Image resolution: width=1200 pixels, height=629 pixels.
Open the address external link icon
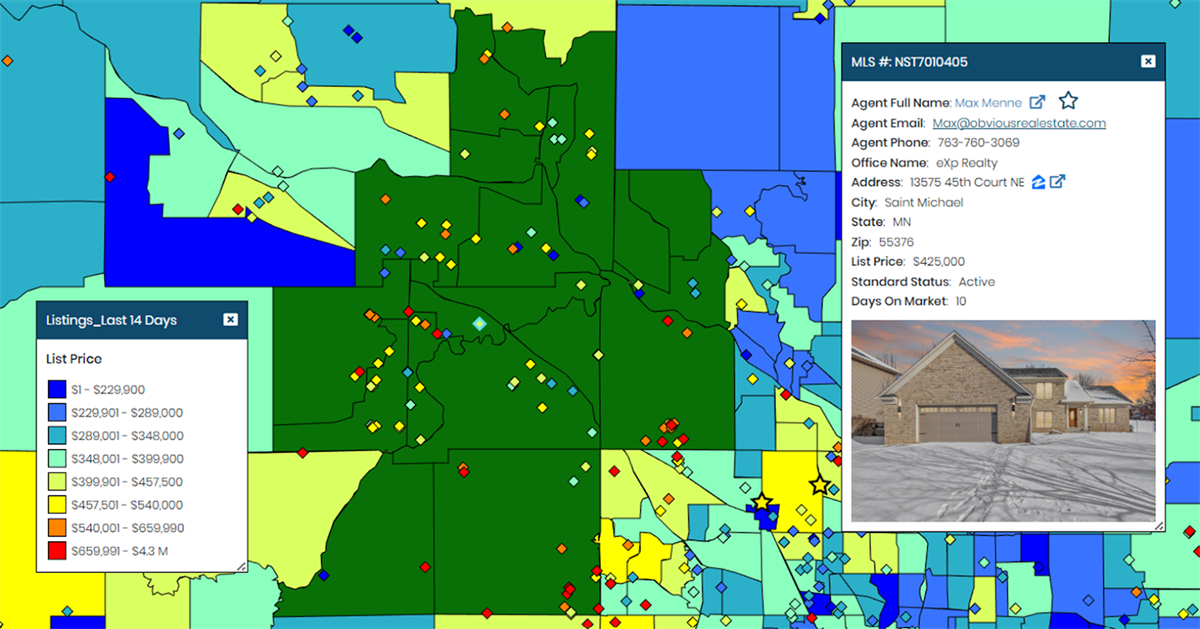click(1057, 181)
